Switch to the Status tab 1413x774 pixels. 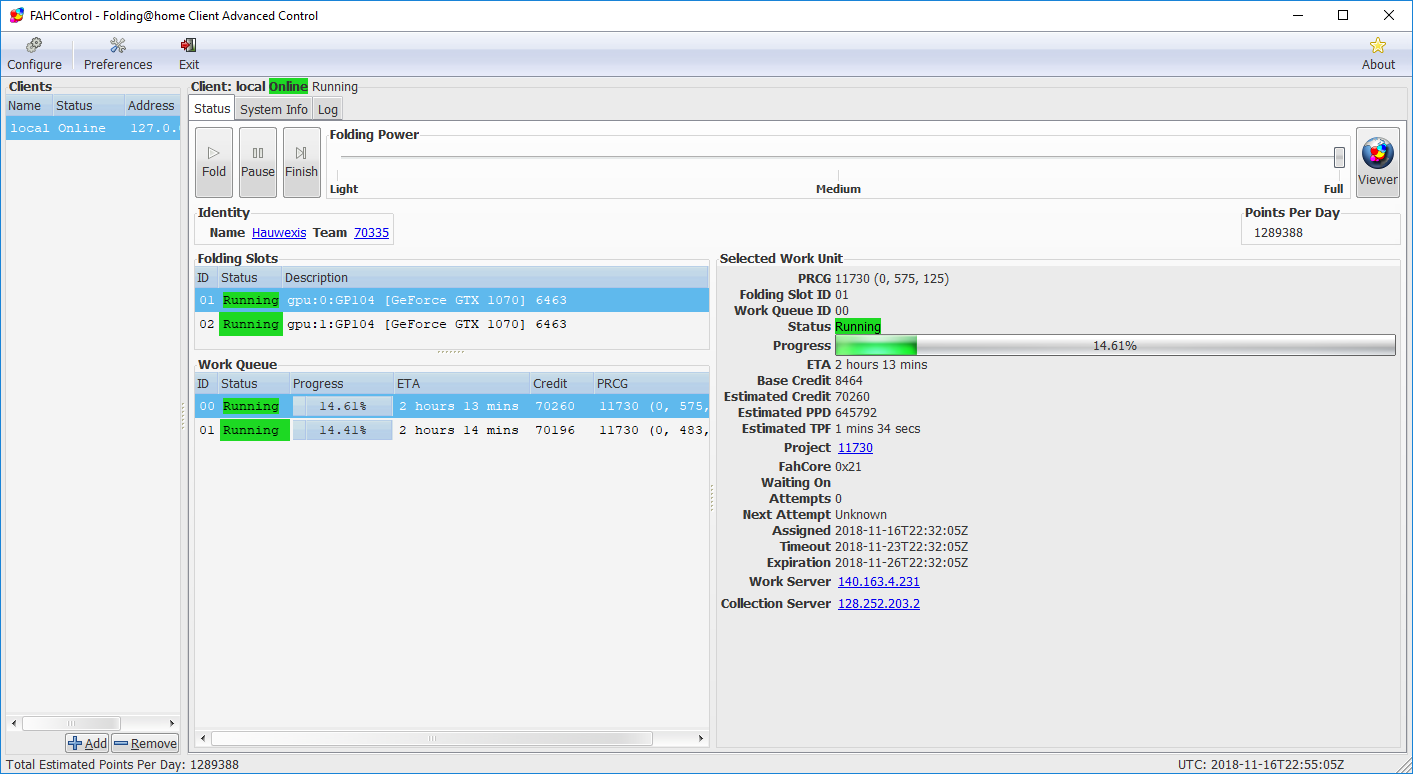[x=212, y=109]
